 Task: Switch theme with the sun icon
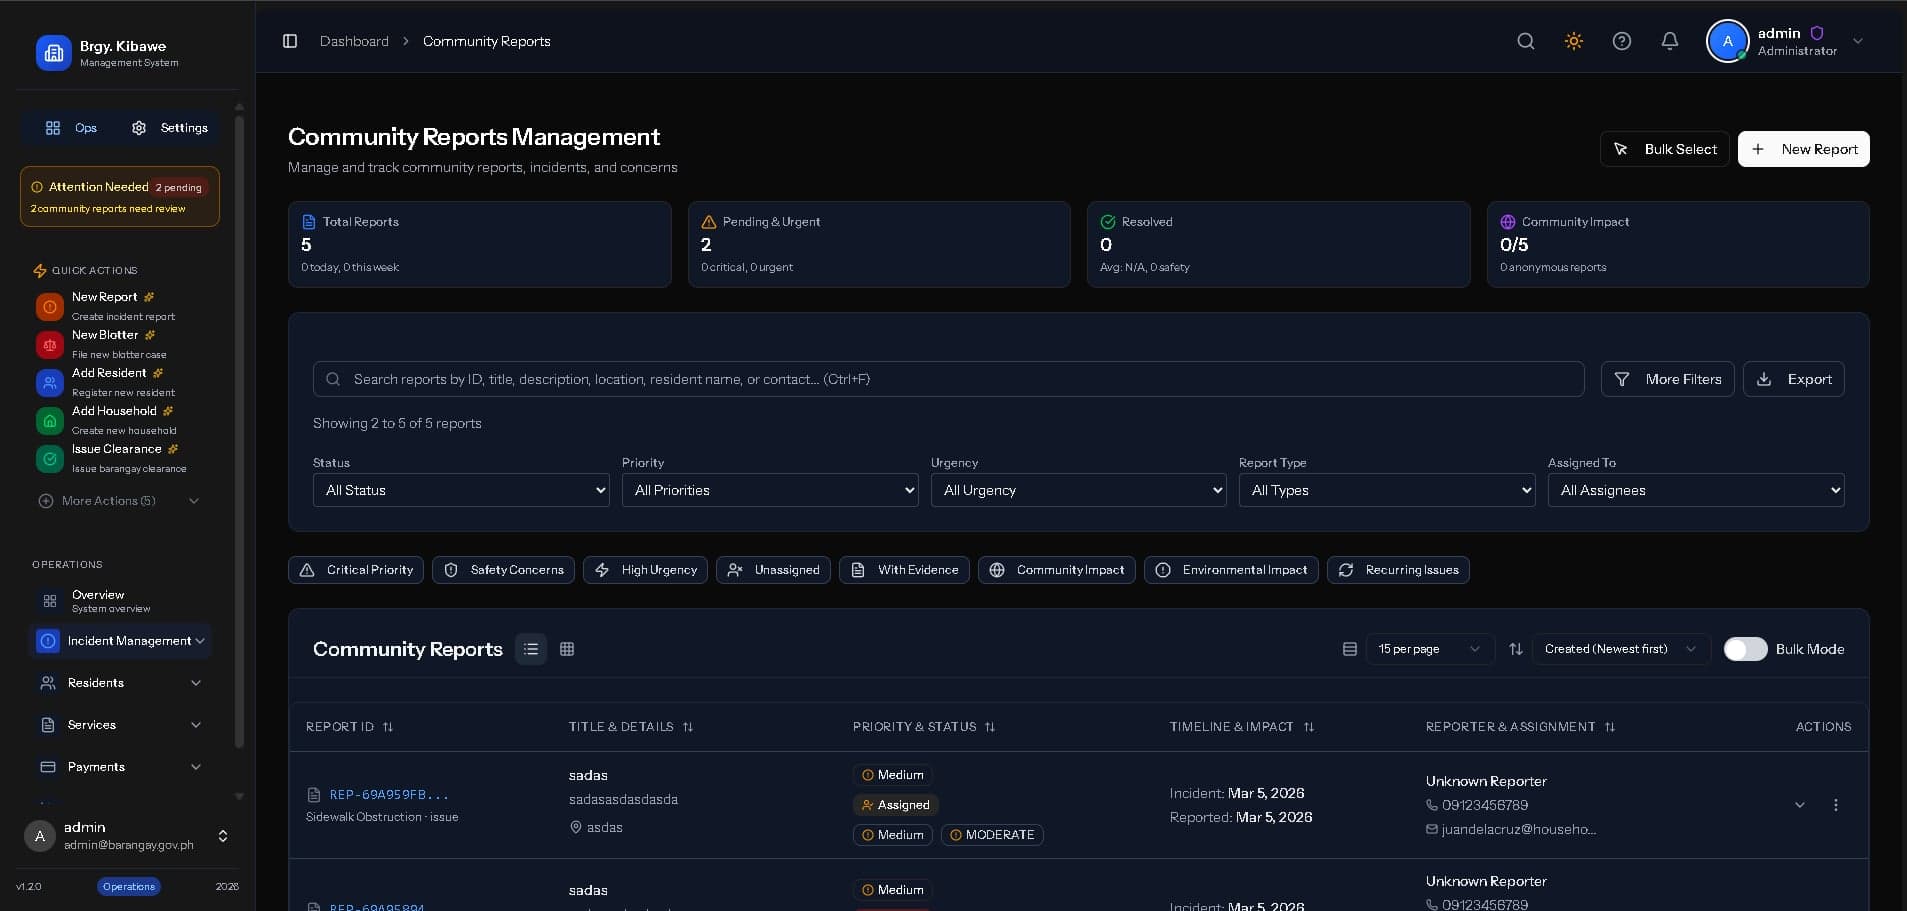pyautogui.click(x=1573, y=41)
